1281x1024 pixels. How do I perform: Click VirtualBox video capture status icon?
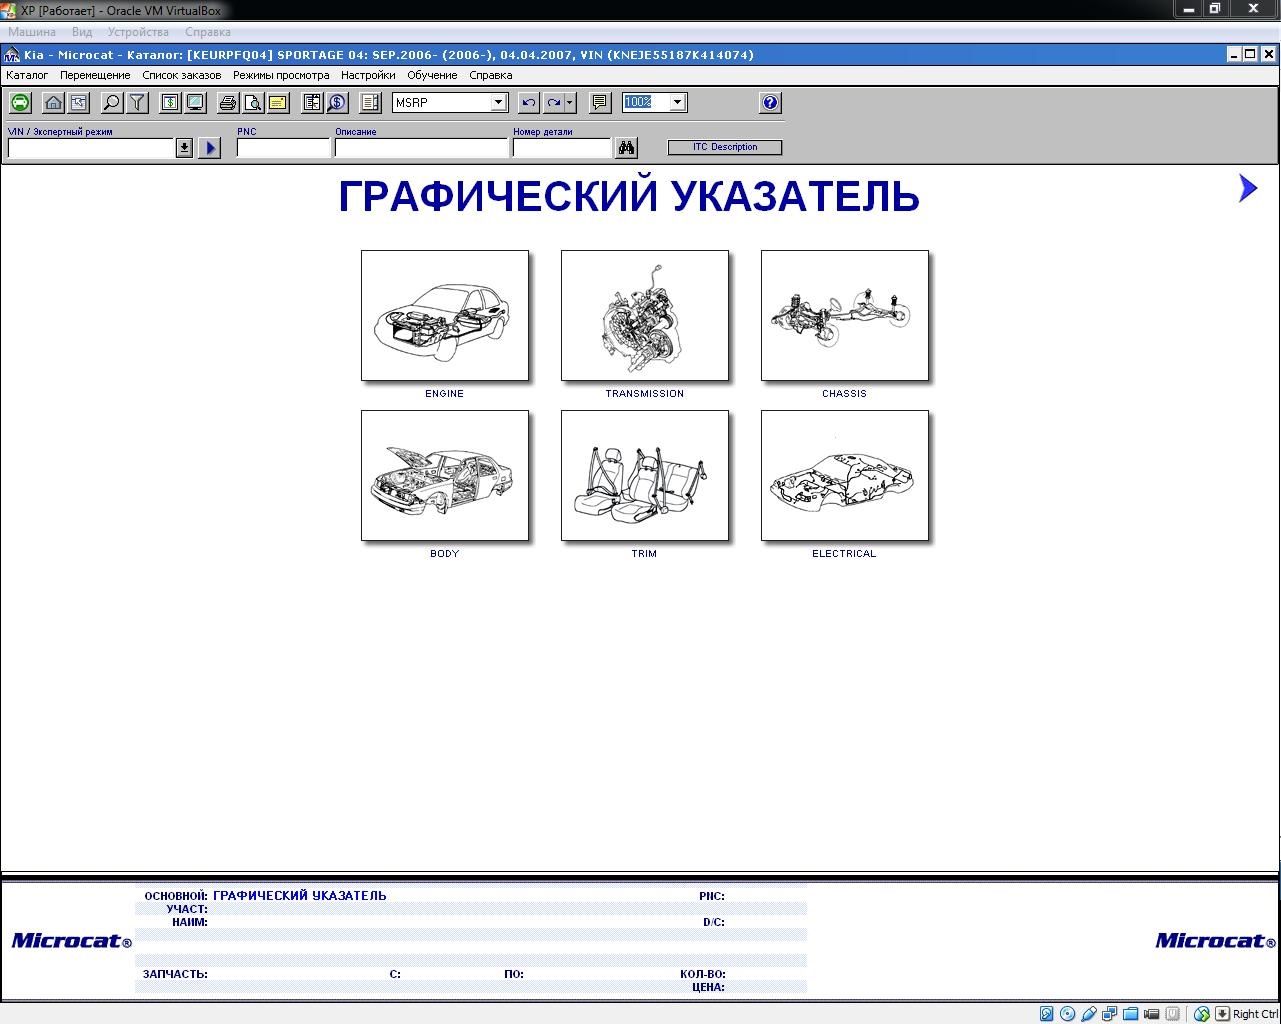pos(1151,1014)
